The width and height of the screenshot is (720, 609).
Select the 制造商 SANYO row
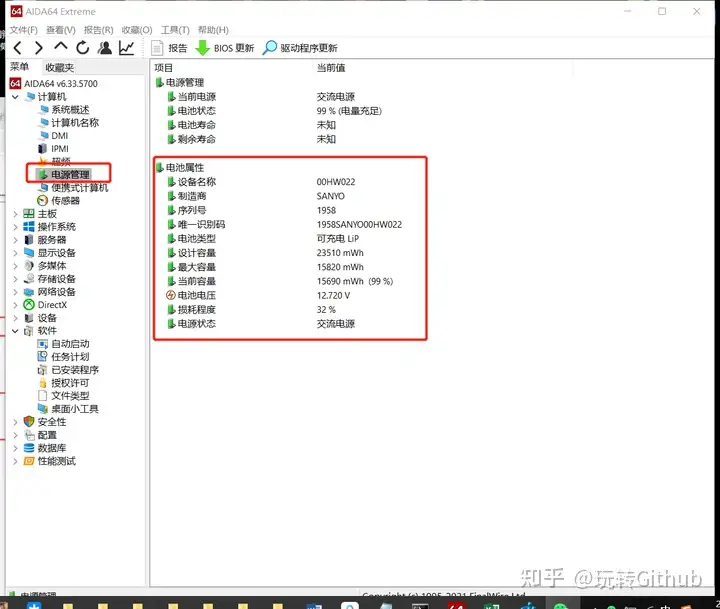tap(256, 196)
